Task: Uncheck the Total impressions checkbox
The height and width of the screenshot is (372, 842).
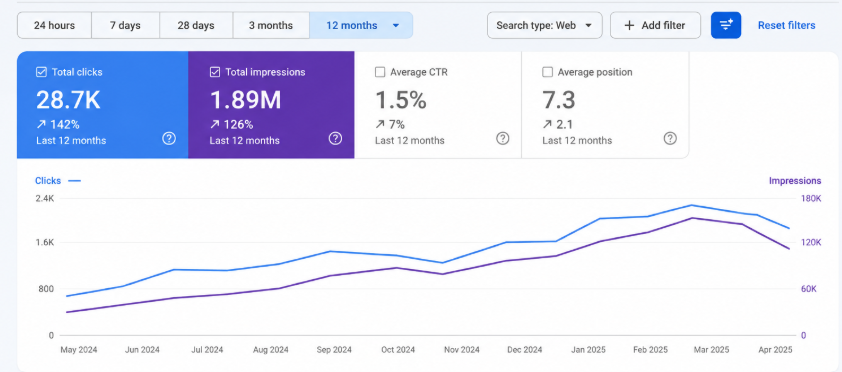Action: click(x=215, y=72)
